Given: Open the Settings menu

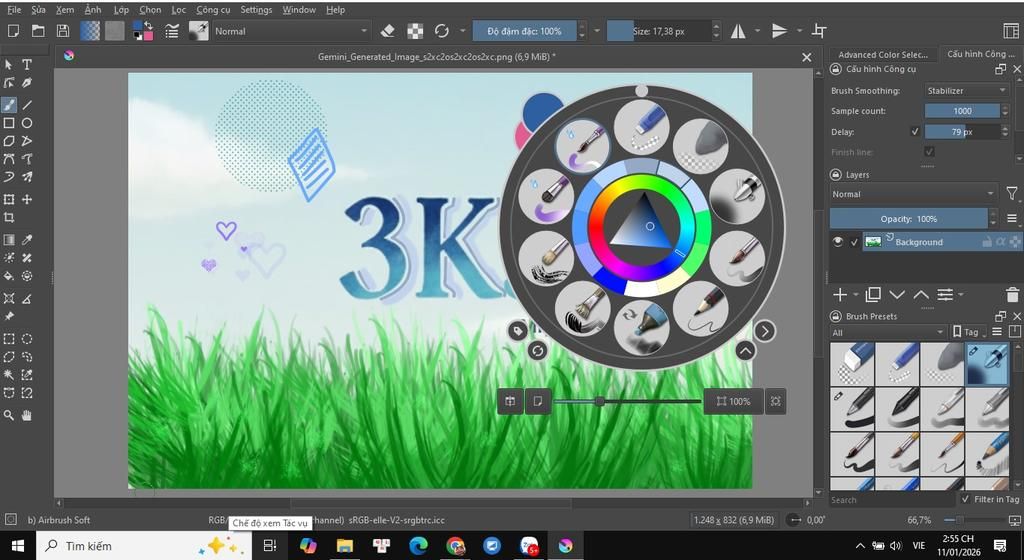Looking at the screenshot, I should click(x=256, y=10).
